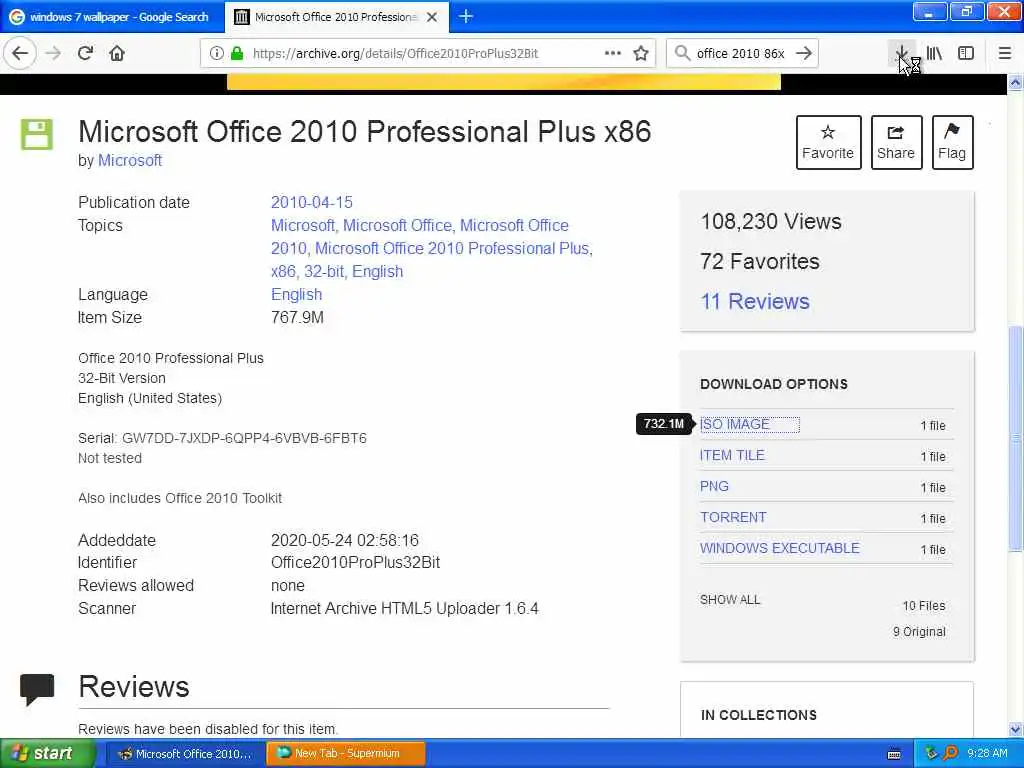Click the Office2010ProPlus32Bit identifier value

[355, 563]
